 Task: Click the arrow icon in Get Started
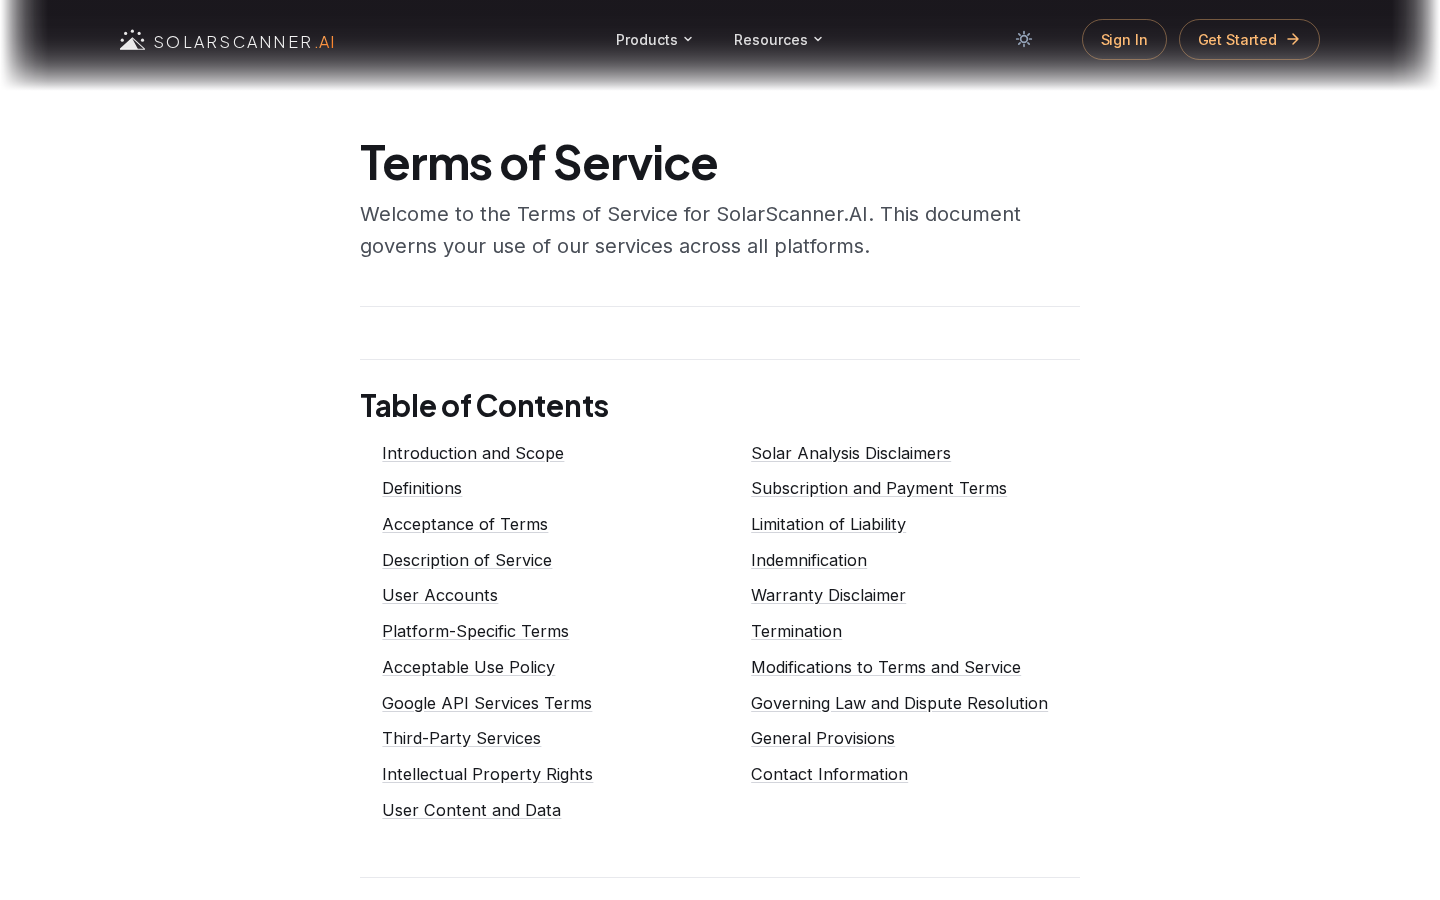pos(1293,39)
